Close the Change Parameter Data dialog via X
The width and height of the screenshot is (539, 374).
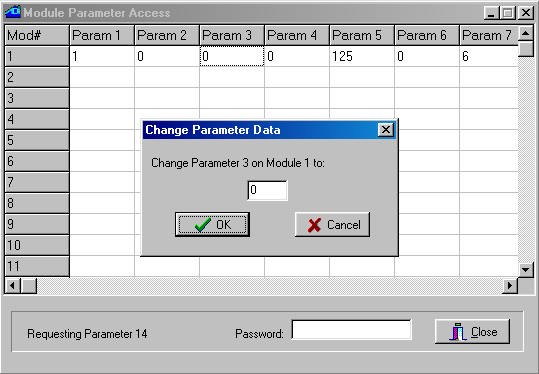pos(386,130)
